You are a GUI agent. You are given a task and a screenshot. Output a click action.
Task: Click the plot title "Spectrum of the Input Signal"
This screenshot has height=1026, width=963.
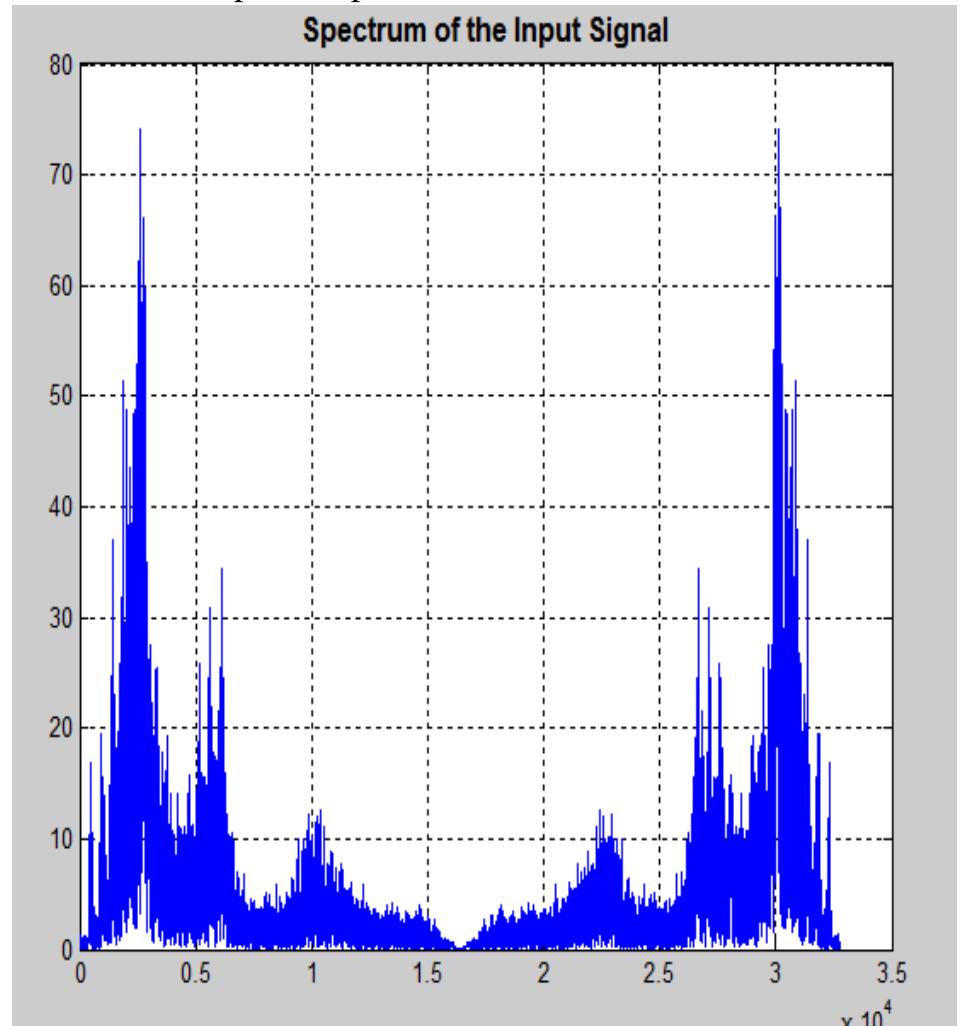485,31
